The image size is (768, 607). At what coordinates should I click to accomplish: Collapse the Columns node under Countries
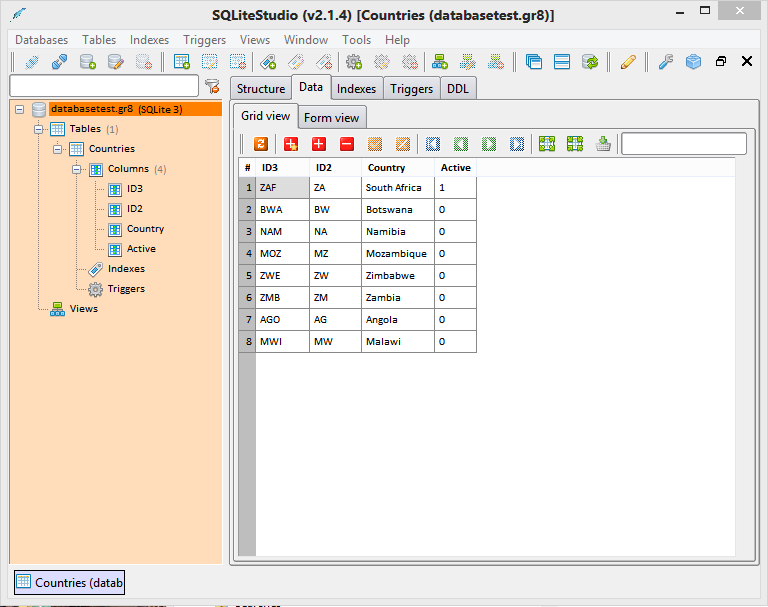77,169
